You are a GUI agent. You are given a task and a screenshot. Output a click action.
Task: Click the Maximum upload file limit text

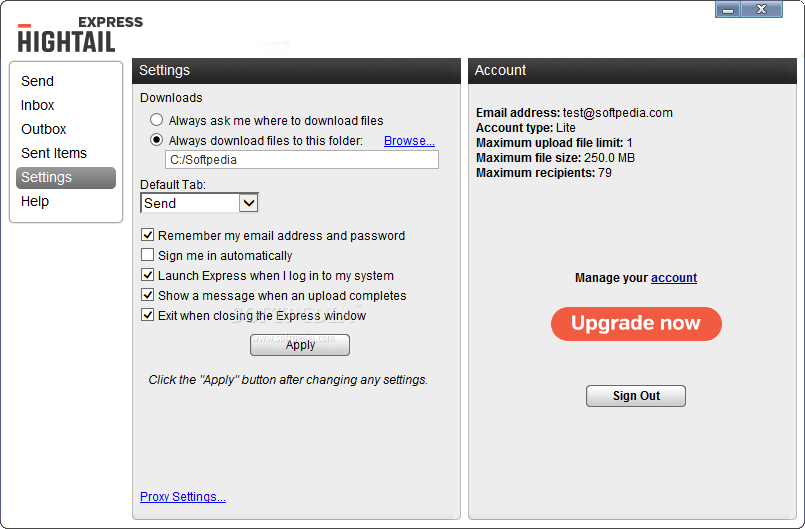554,143
